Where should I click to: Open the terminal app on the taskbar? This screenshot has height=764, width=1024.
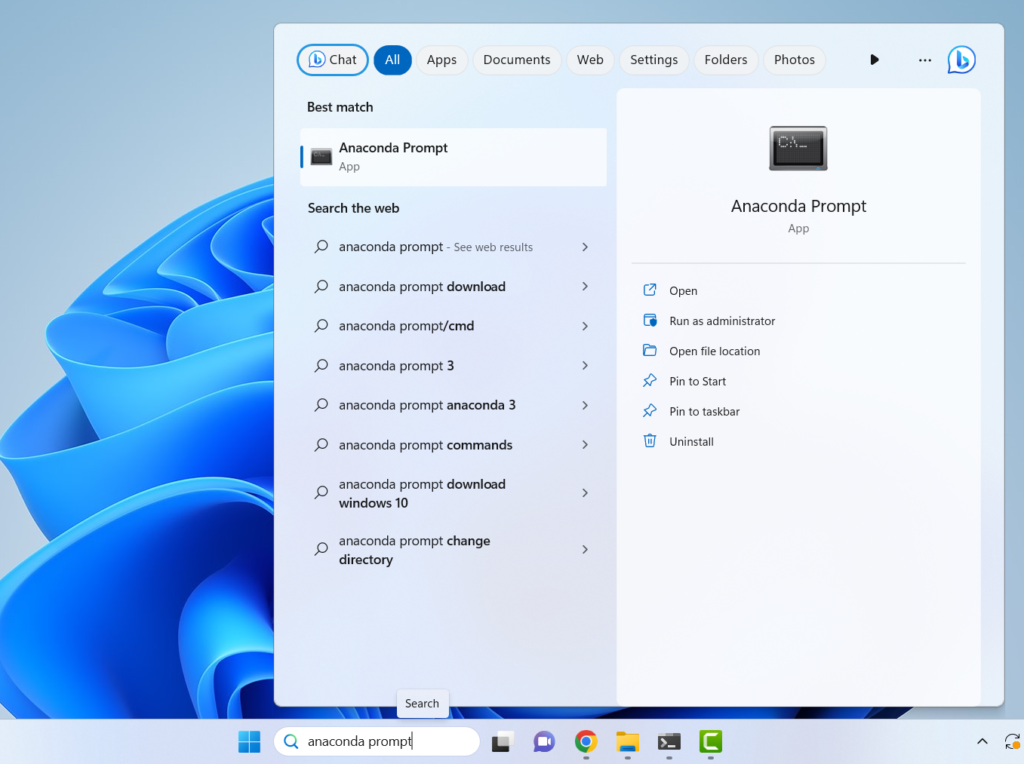coord(669,741)
